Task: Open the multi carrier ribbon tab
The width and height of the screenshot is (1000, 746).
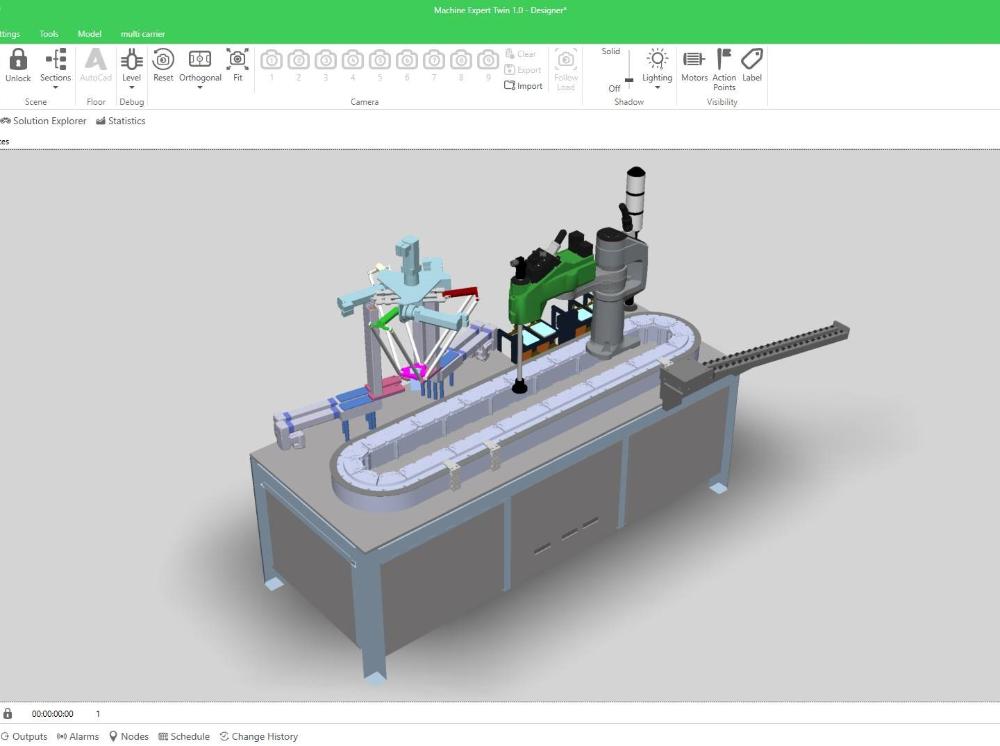Action: tap(143, 34)
